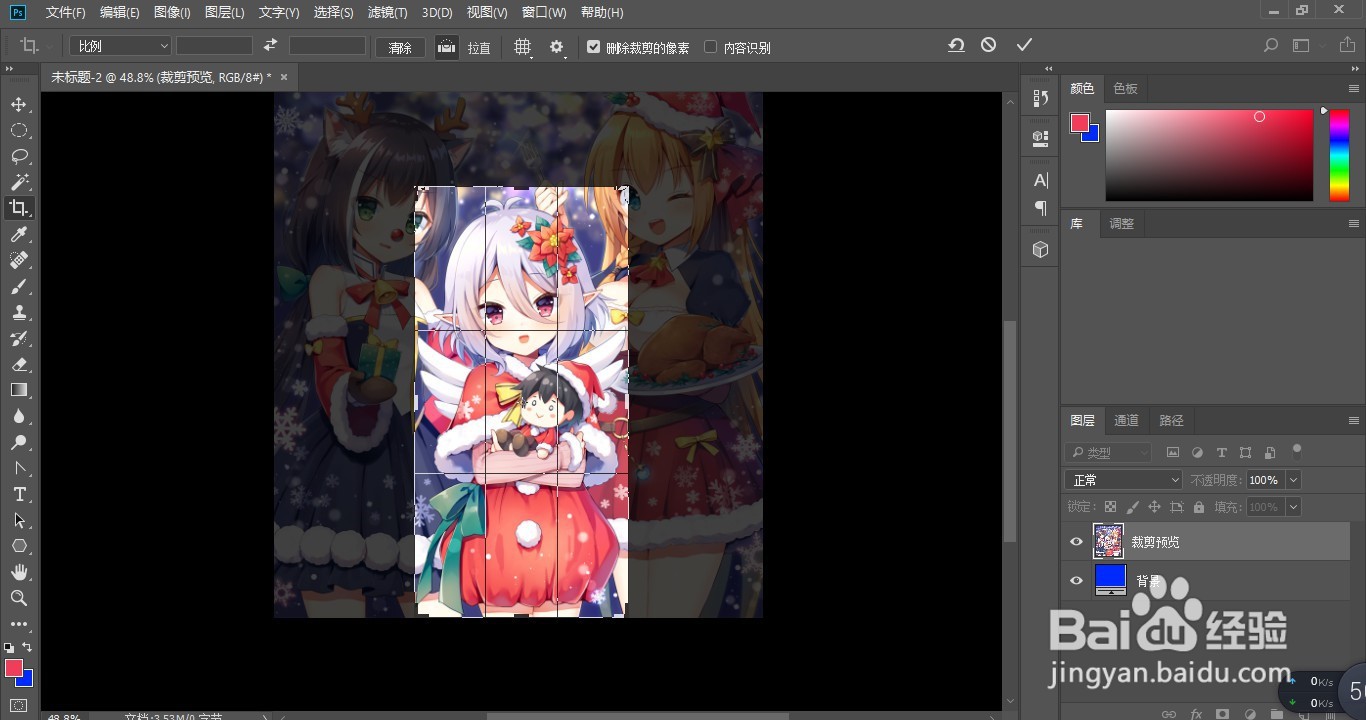Cancel the current crop operation

pyautogui.click(x=988, y=46)
